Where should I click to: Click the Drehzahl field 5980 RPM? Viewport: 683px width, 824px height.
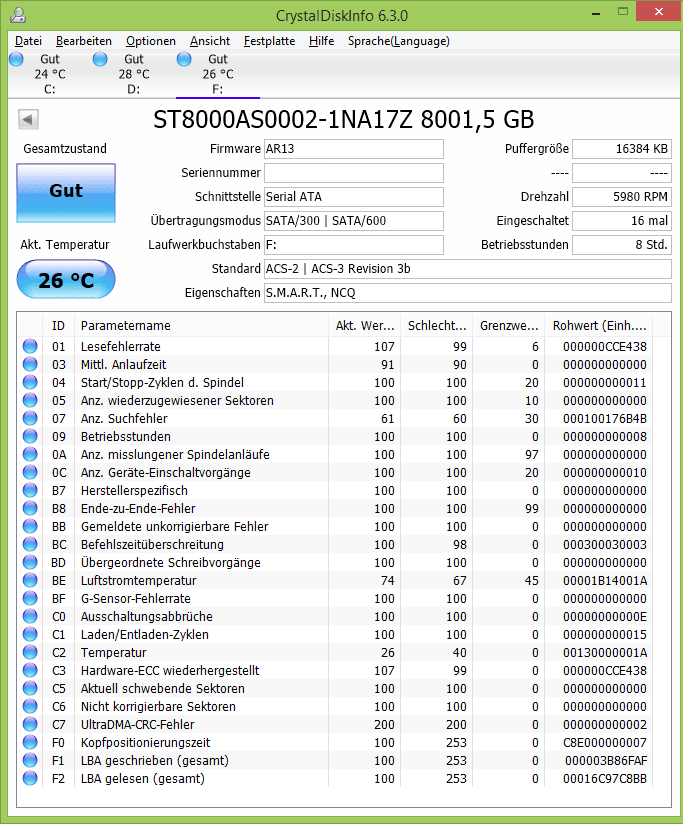[622, 197]
